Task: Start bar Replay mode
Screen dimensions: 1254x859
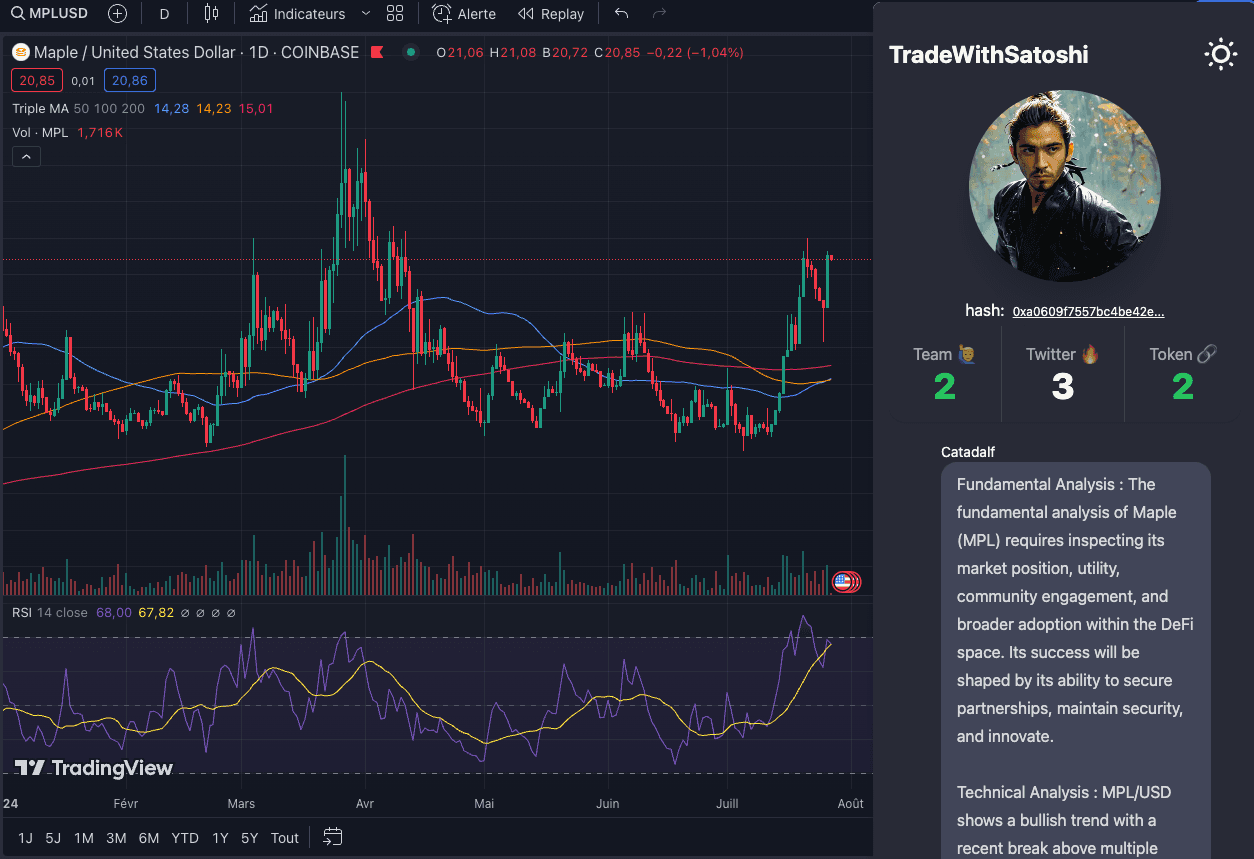Action: 551,14
